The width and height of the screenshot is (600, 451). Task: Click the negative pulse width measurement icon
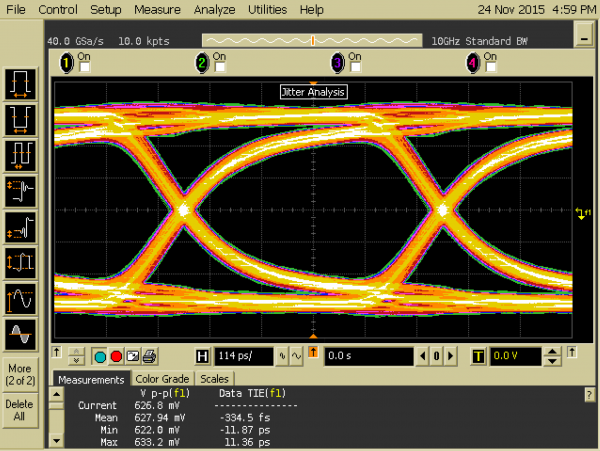(x=20, y=118)
